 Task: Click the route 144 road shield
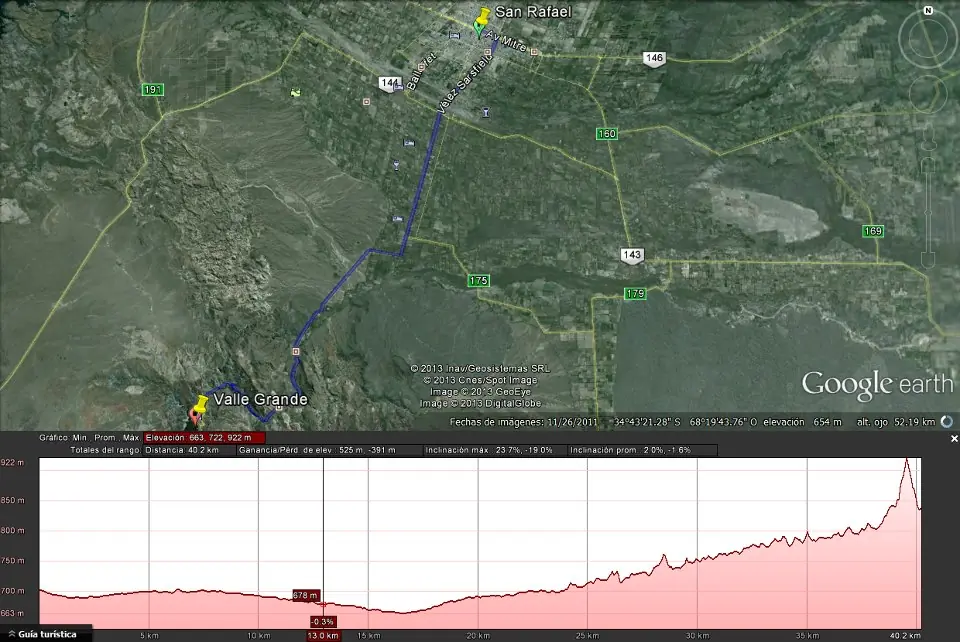tap(390, 83)
